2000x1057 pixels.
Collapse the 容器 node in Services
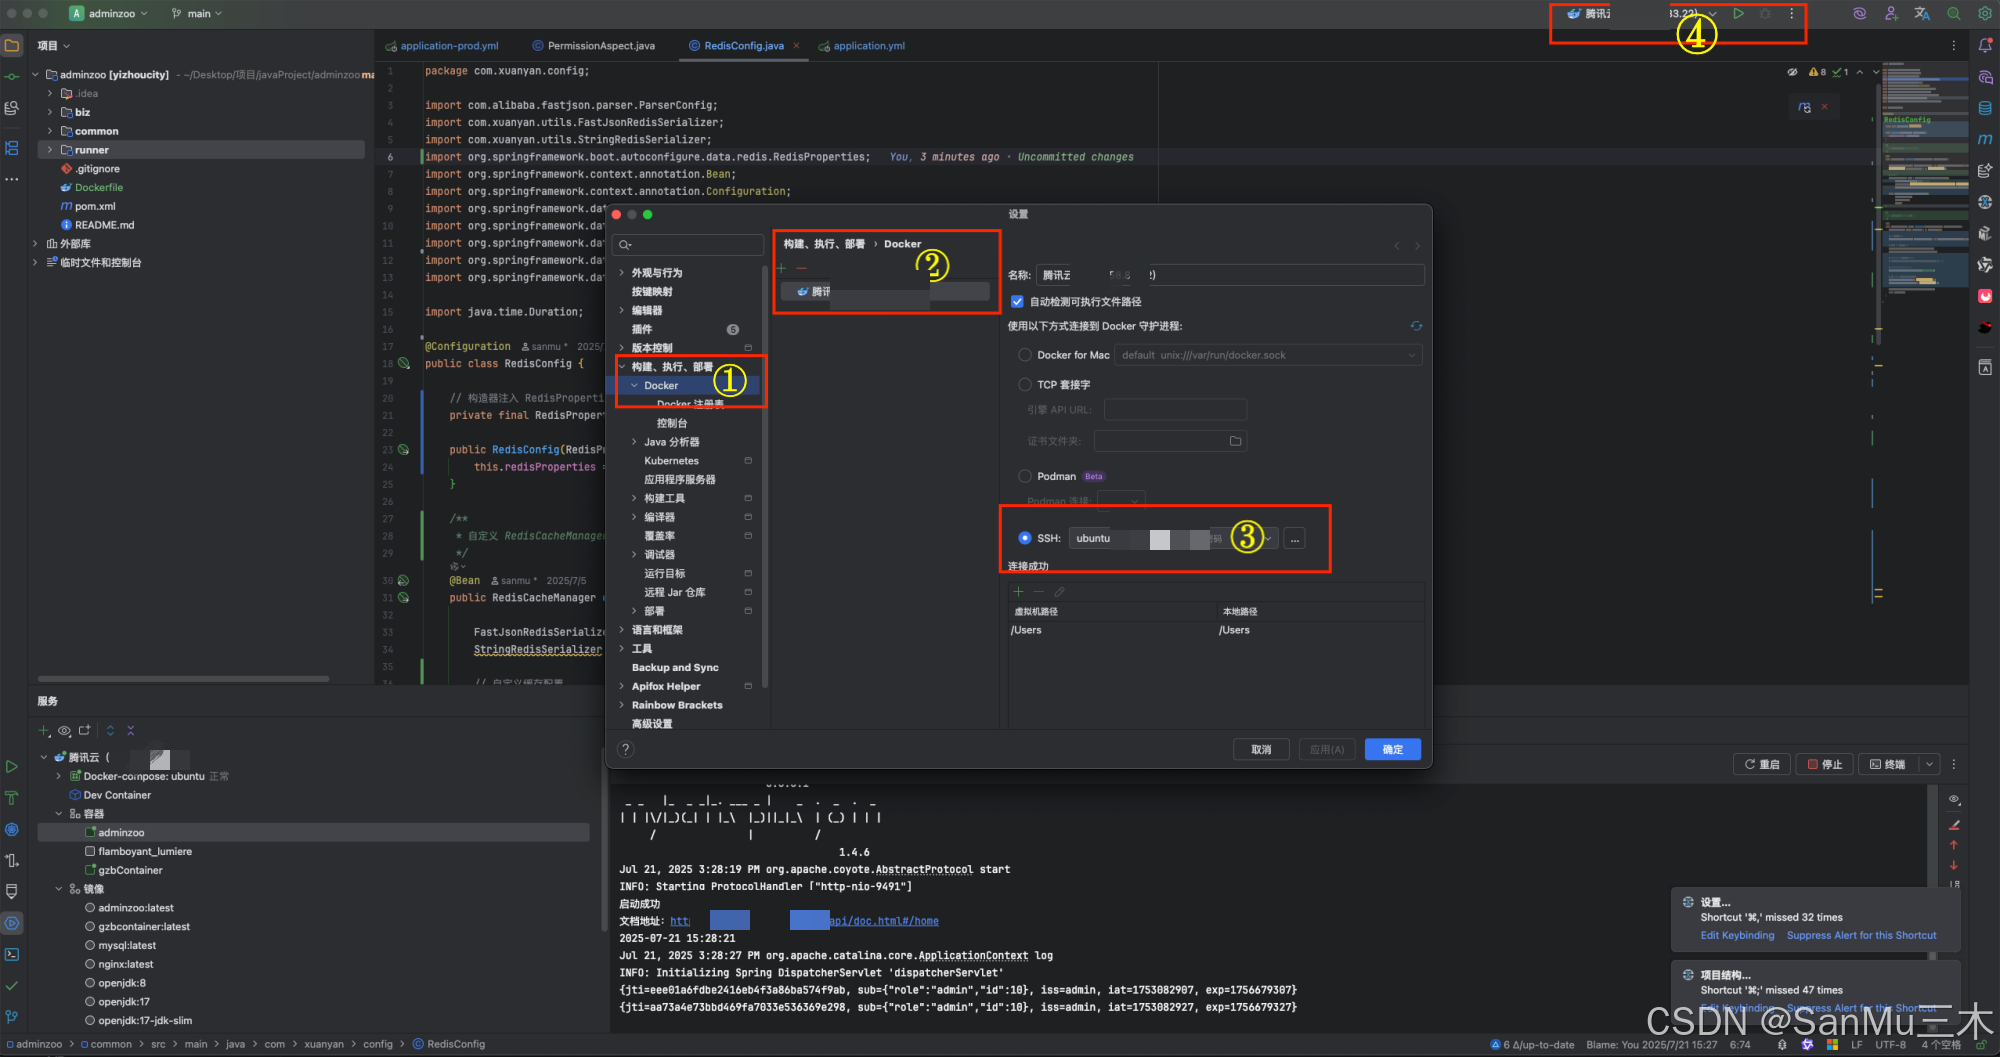click(58, 814)
